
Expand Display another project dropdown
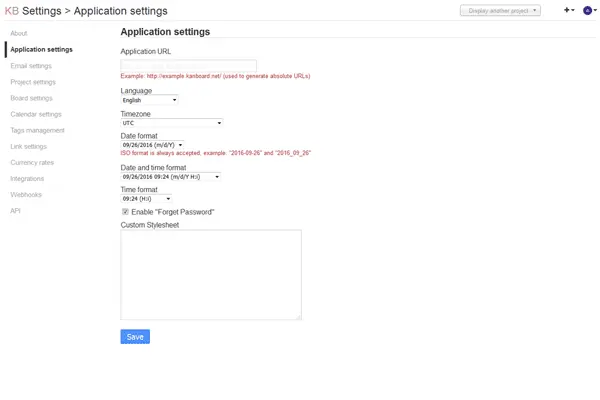(x=500, y=10)
